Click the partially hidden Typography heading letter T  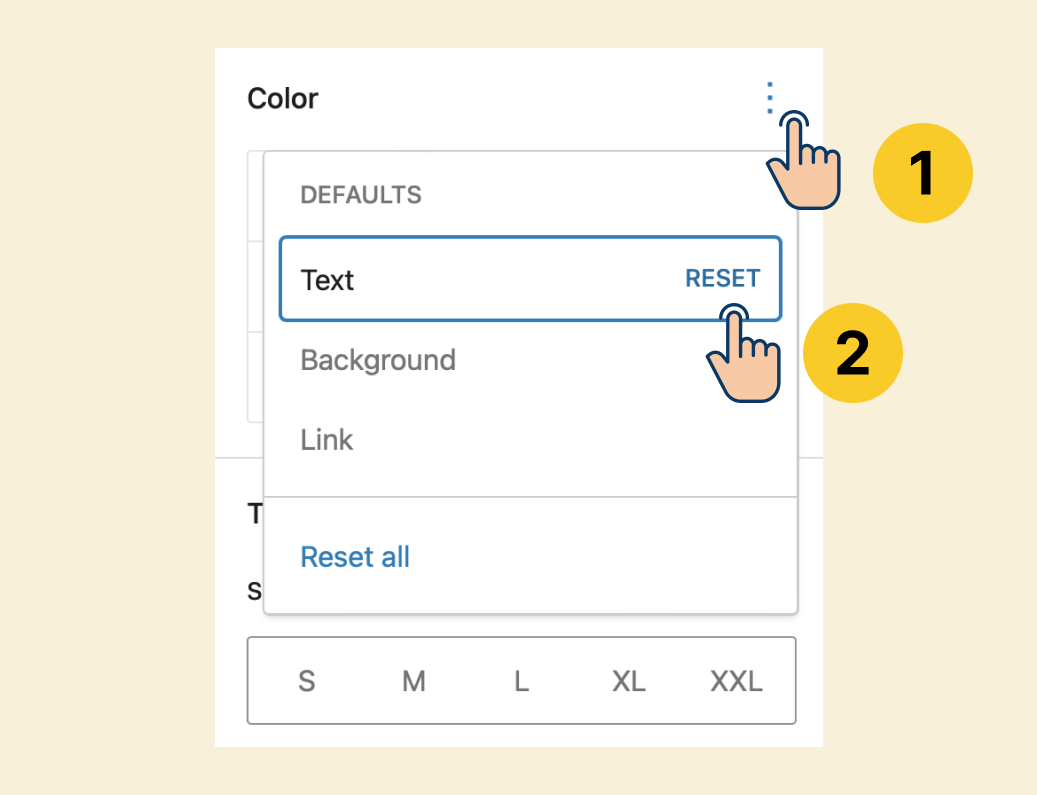255,514
